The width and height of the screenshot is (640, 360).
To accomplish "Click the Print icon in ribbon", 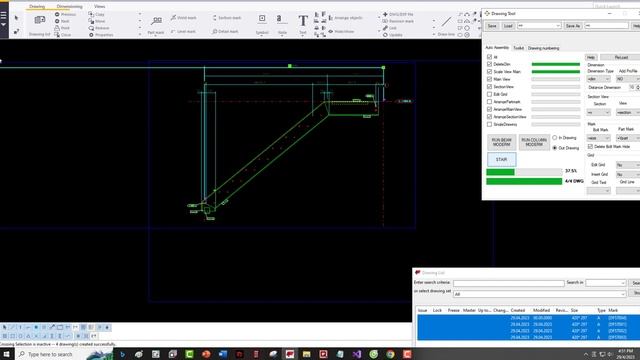I will tap(57, 28).
